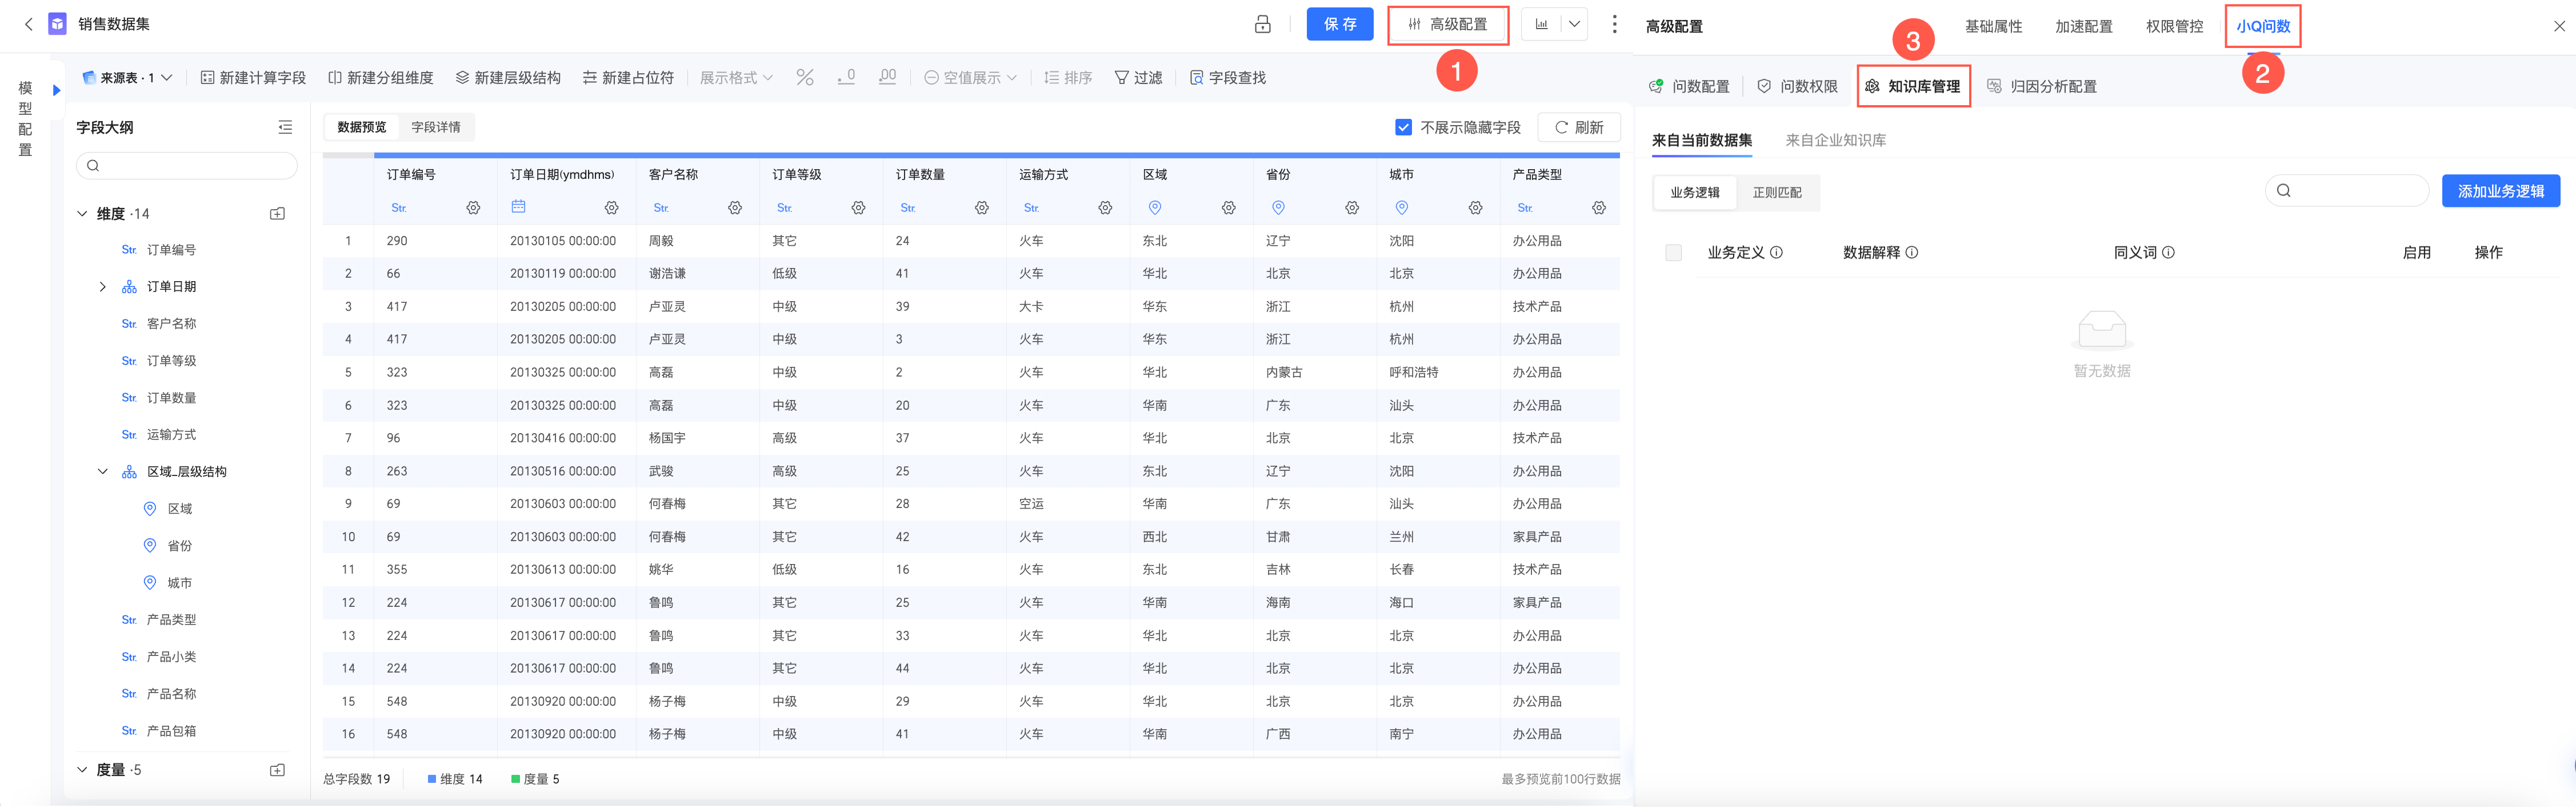The width and height of the screenshot is (2576, 808).
Task: Increase decimal places icon
Action: tap(887, 77)
